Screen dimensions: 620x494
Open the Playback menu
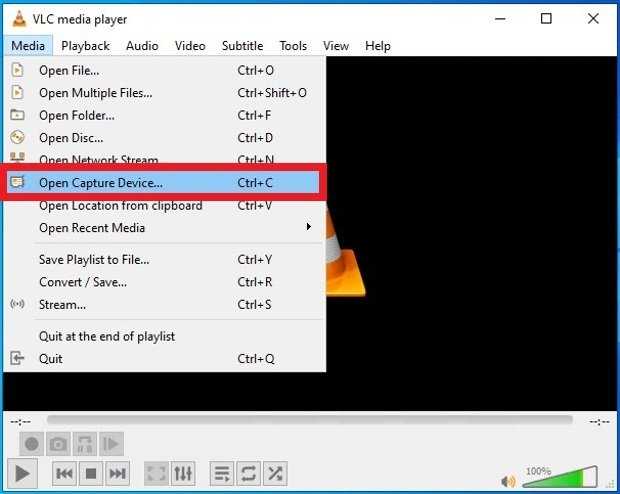tap(85, 46)
